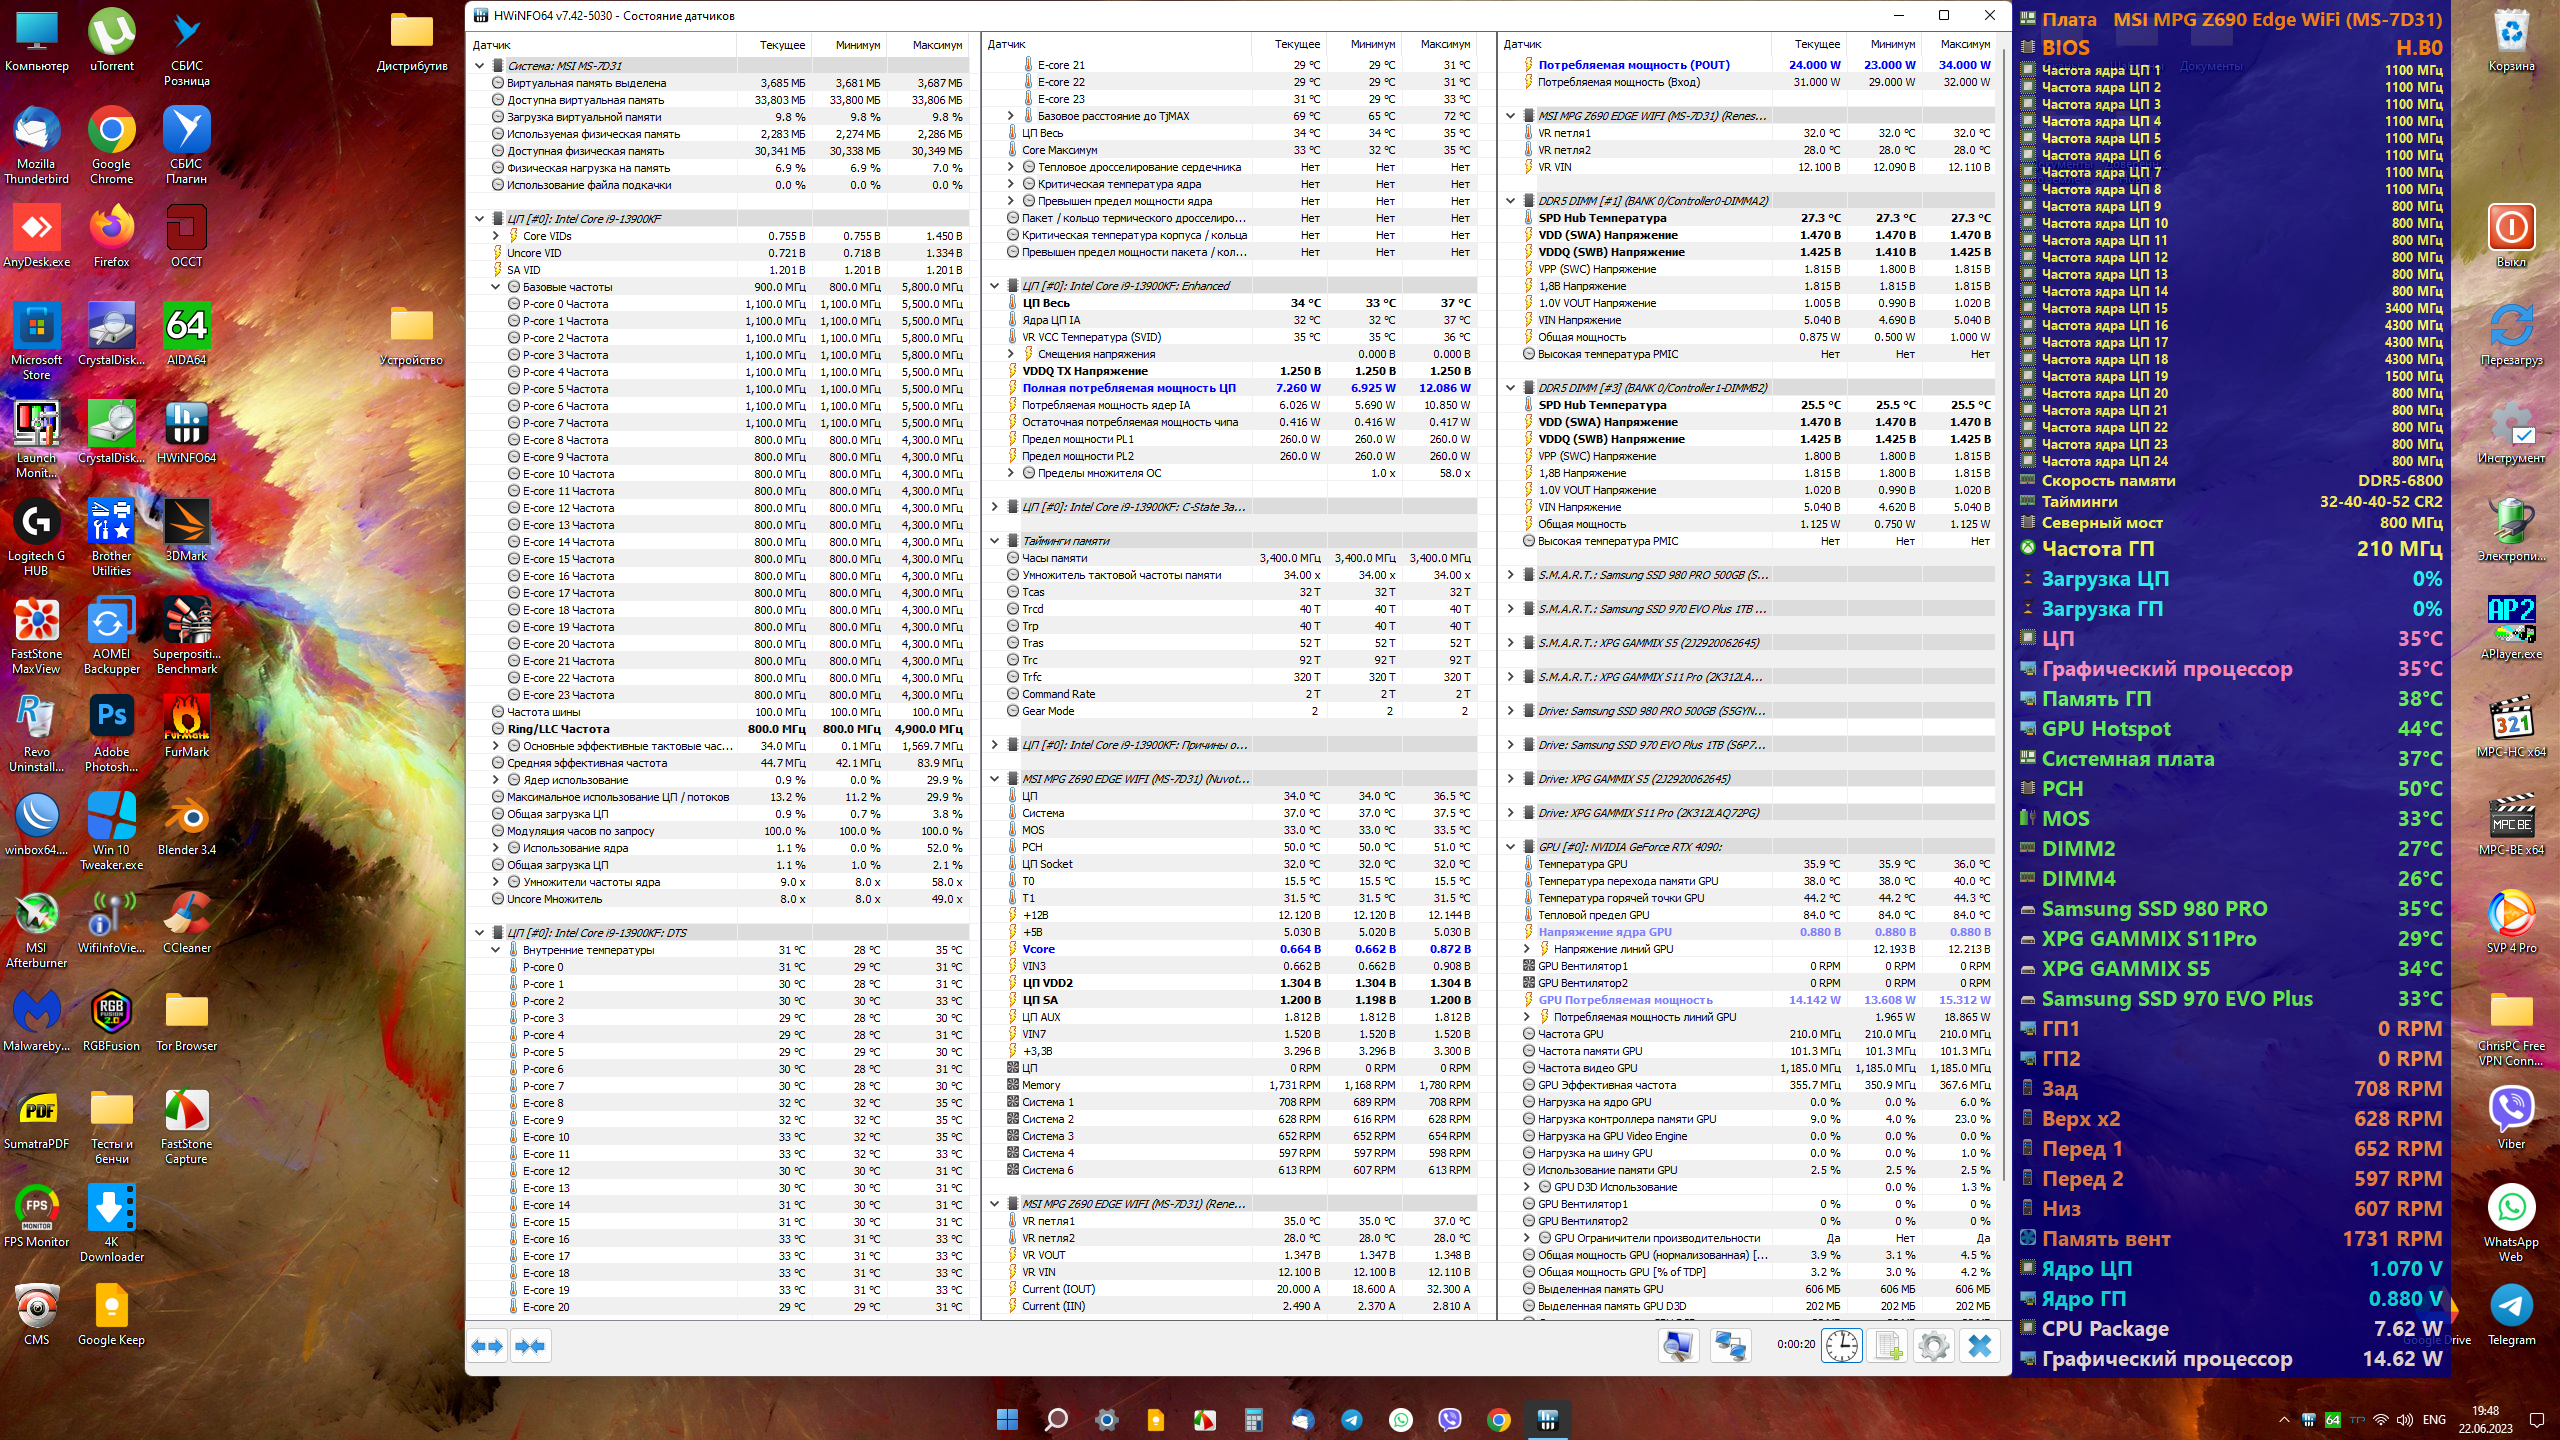Screen dimensions: 2560x1440
Task: Click the Chrome icon in the taskbar
Action: [x=1498, y=1420]
